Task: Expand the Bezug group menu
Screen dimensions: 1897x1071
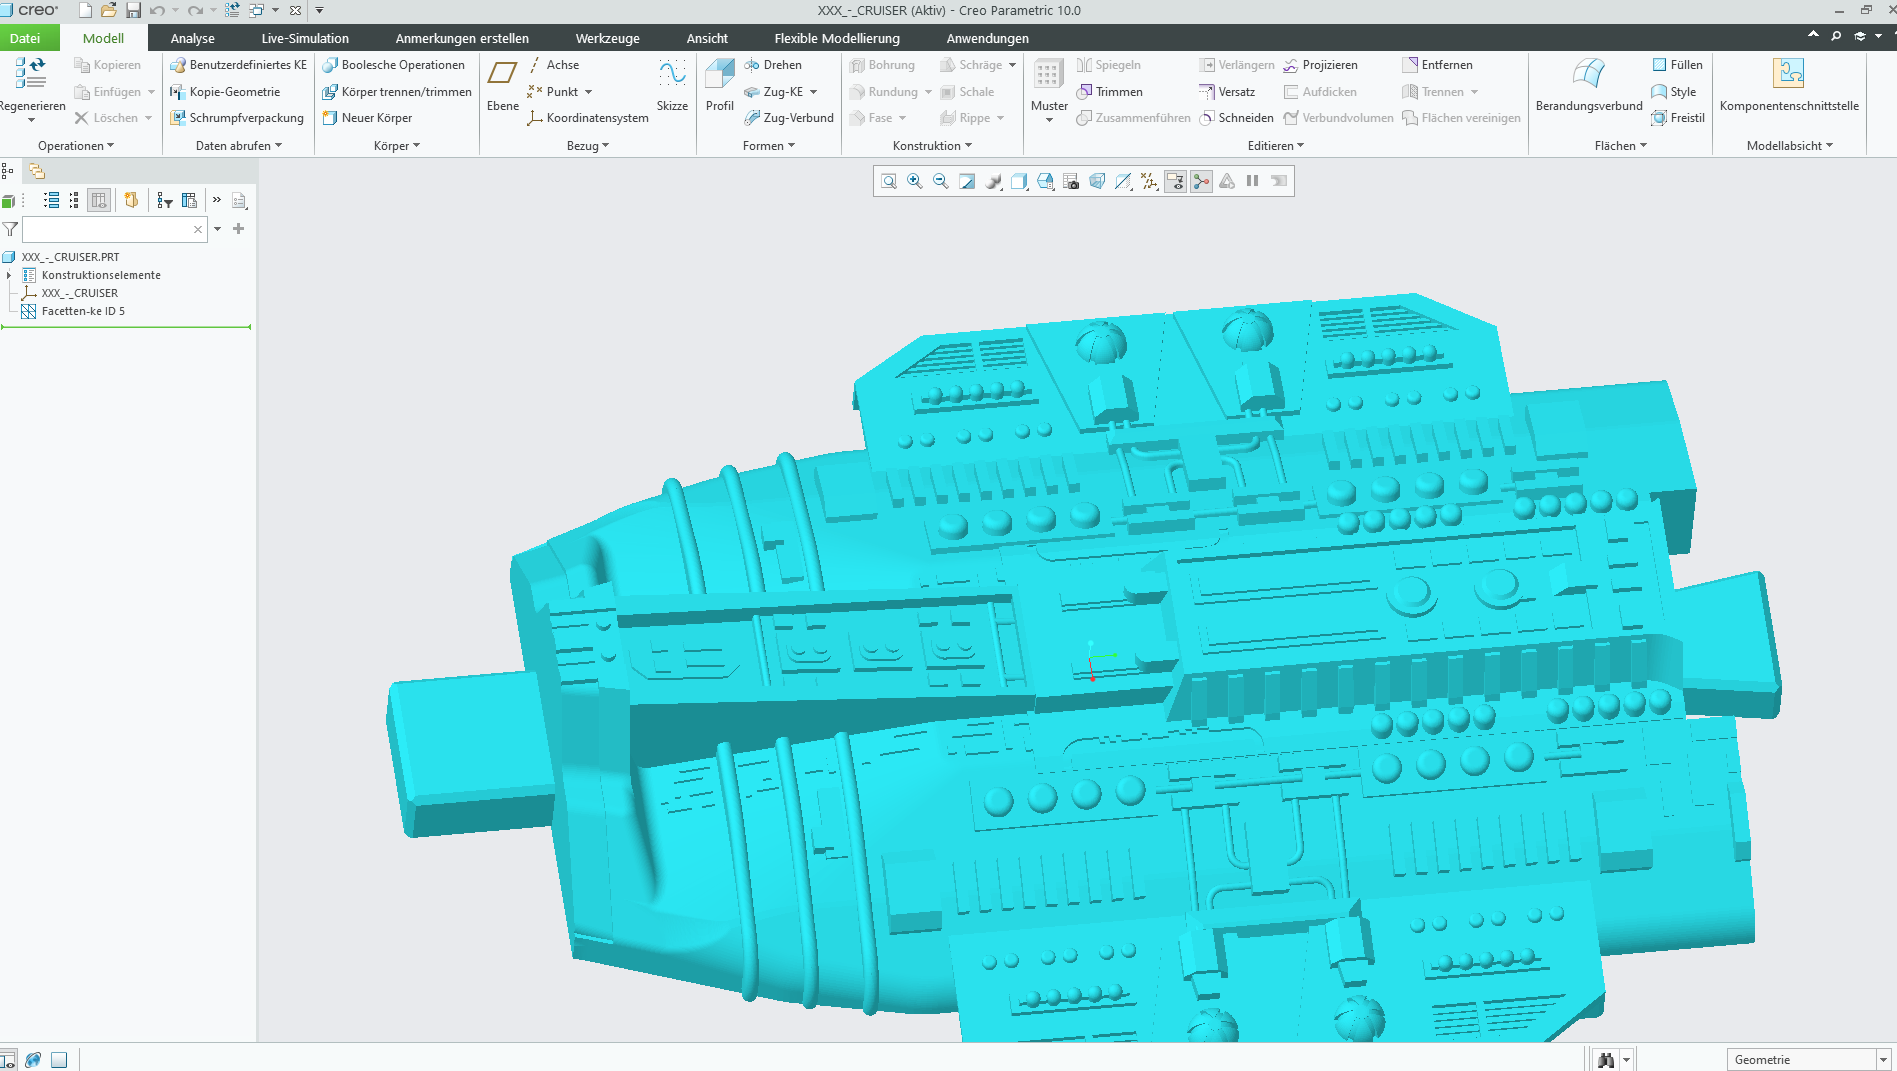Action: pyautogui.click(x=588, y=146)
